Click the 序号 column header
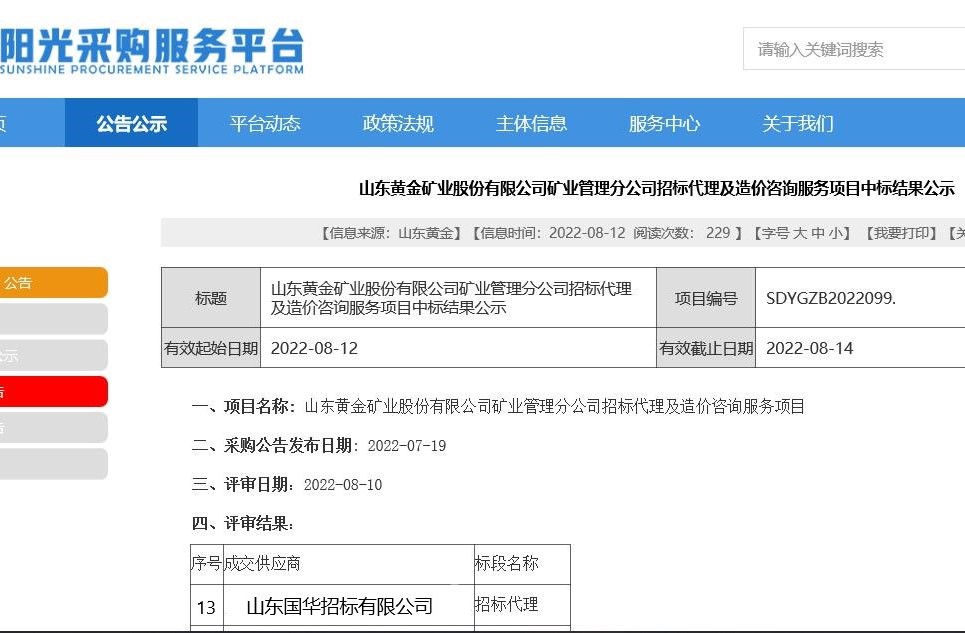The height and width of the screenshot is (633, 965). [206, 563]
